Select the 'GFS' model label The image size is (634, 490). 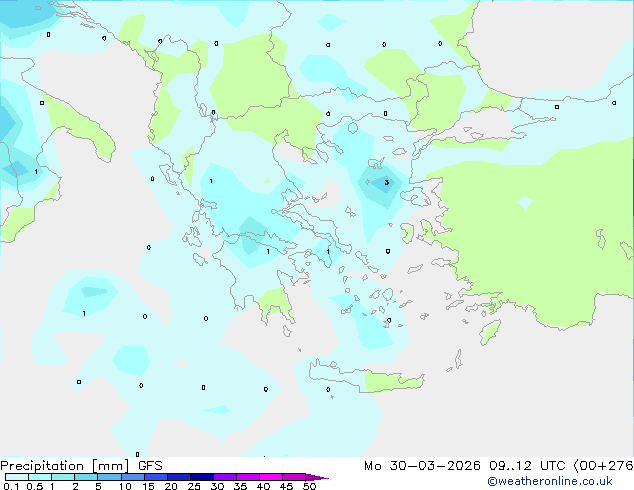pyautogui.click(x=150, y=466)
